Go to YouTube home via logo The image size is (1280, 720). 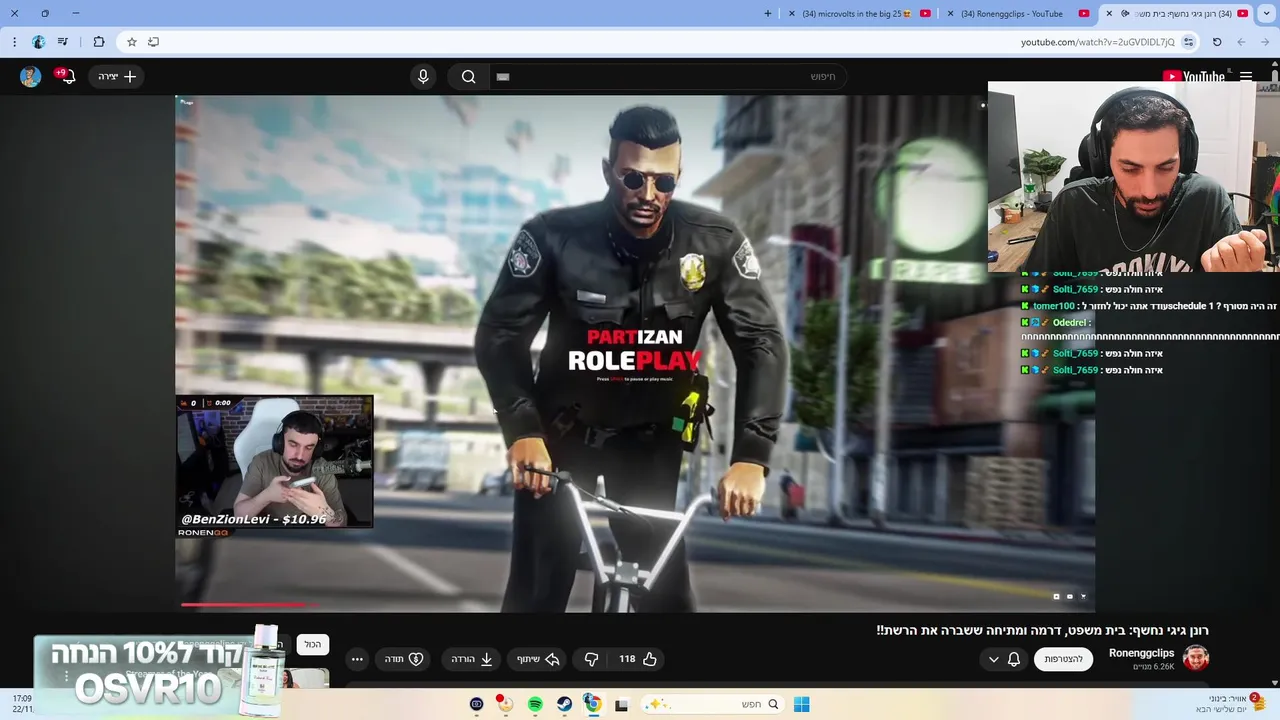pos(1194,76)
